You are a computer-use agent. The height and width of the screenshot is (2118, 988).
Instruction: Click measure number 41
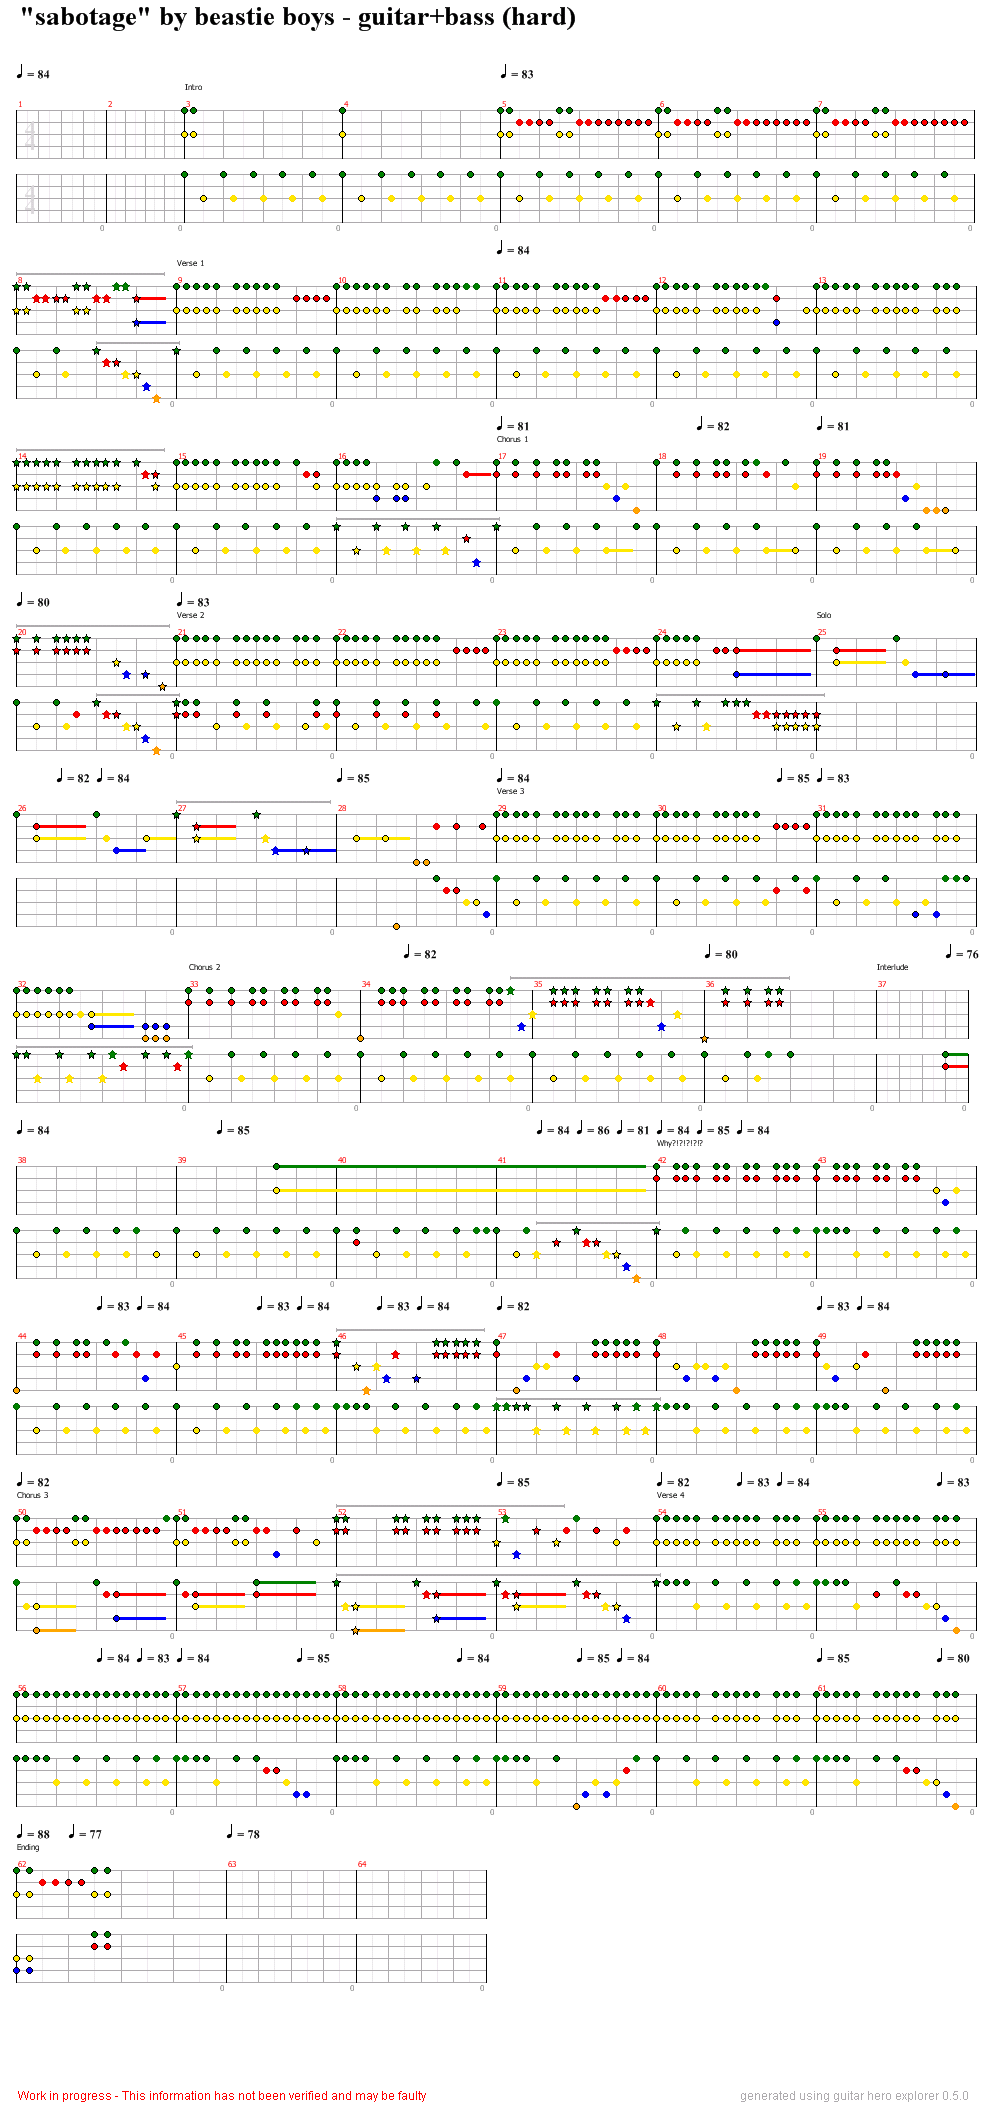[502, 1160]
